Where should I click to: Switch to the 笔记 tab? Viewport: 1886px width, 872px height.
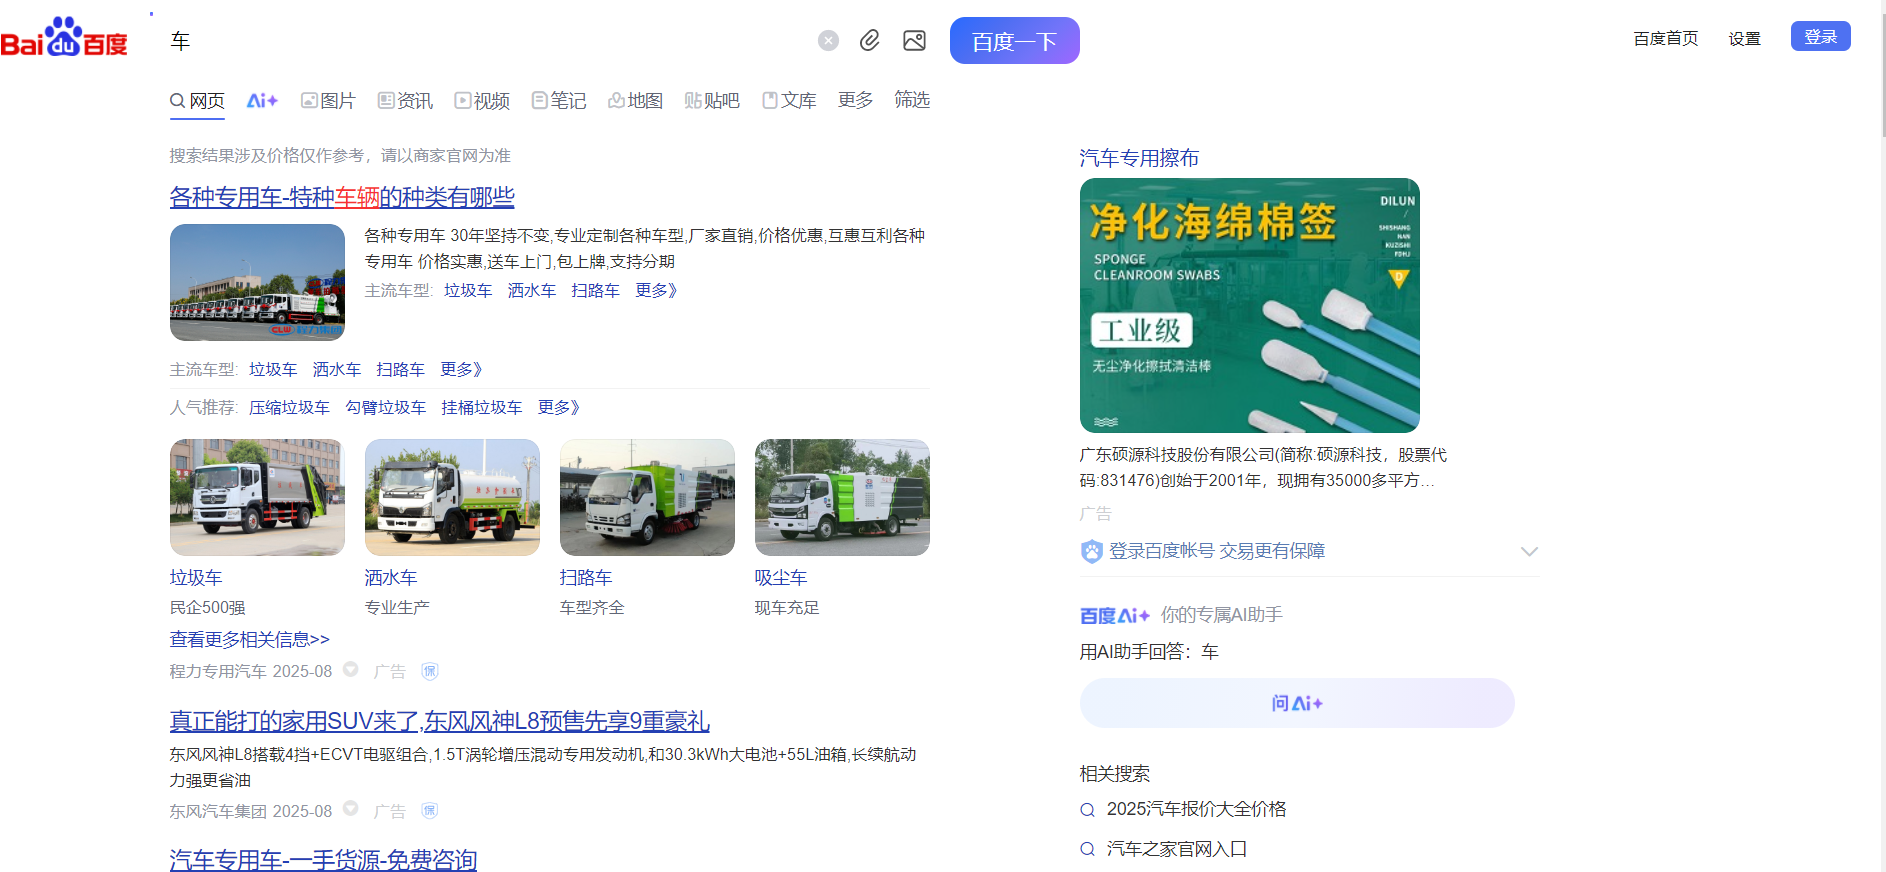tap(559, 101)
